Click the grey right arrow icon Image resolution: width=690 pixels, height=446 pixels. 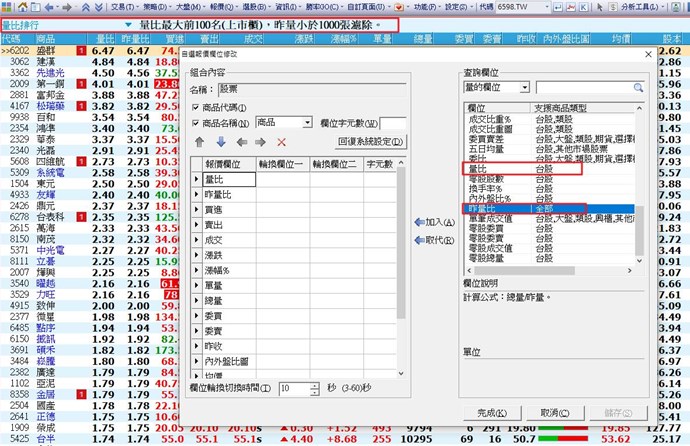[261, 142]
